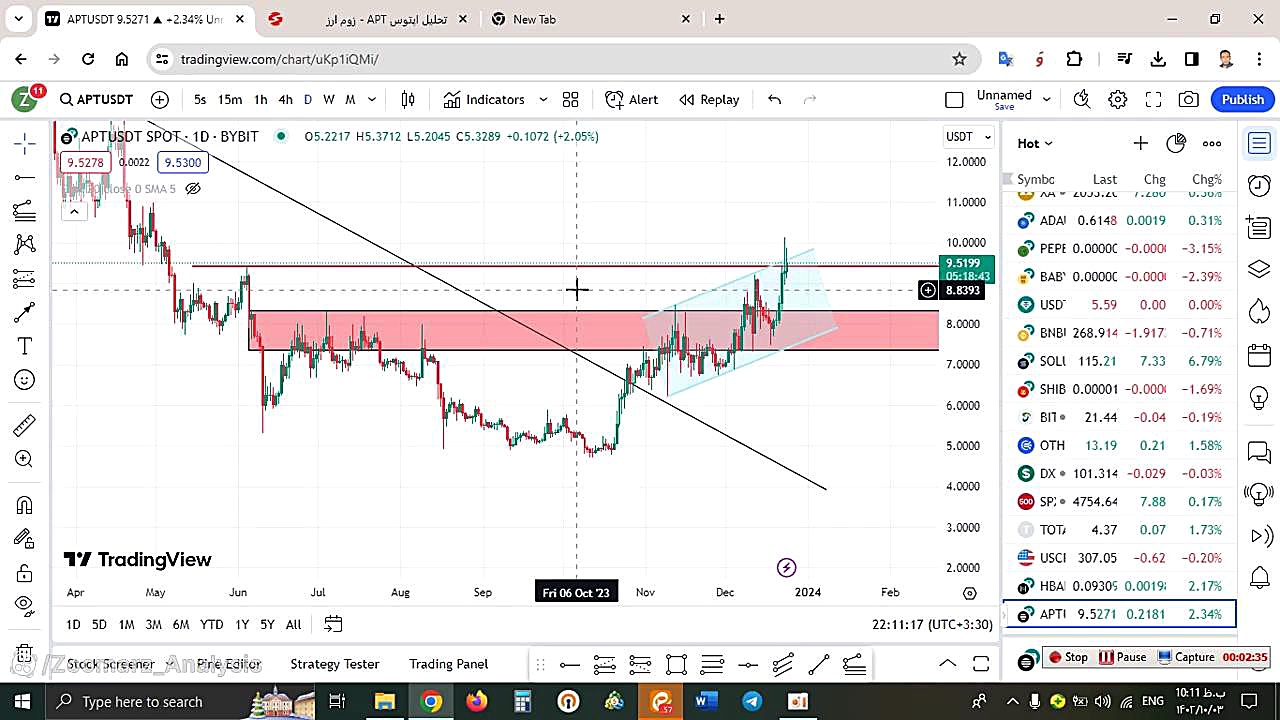Select the W weekly timeframe
Image resolution: width=1280 pixels, height=720 pixels.
point(328,99)
